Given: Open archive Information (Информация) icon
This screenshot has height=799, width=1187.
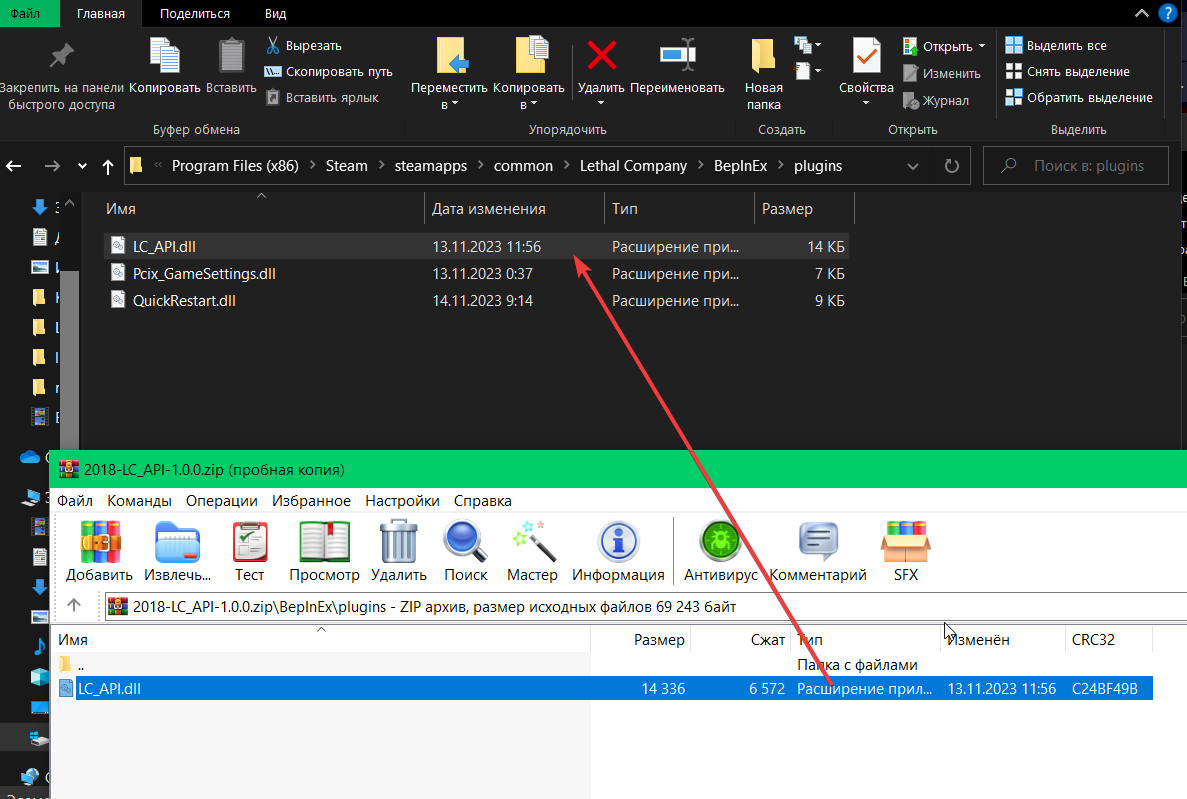Looking at the screenshot, I should pos(618,542).
